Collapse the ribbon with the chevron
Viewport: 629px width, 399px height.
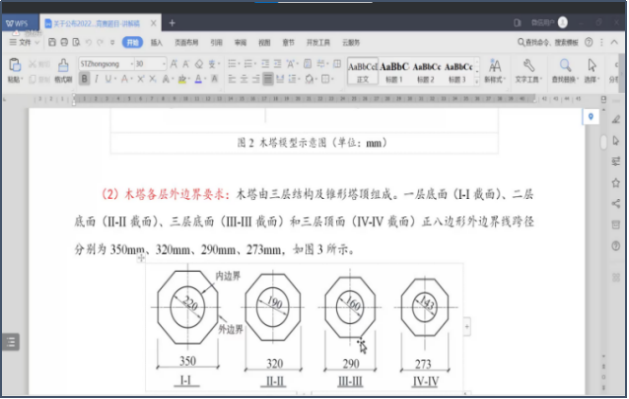pyautogui.click(x=614, y=42)
